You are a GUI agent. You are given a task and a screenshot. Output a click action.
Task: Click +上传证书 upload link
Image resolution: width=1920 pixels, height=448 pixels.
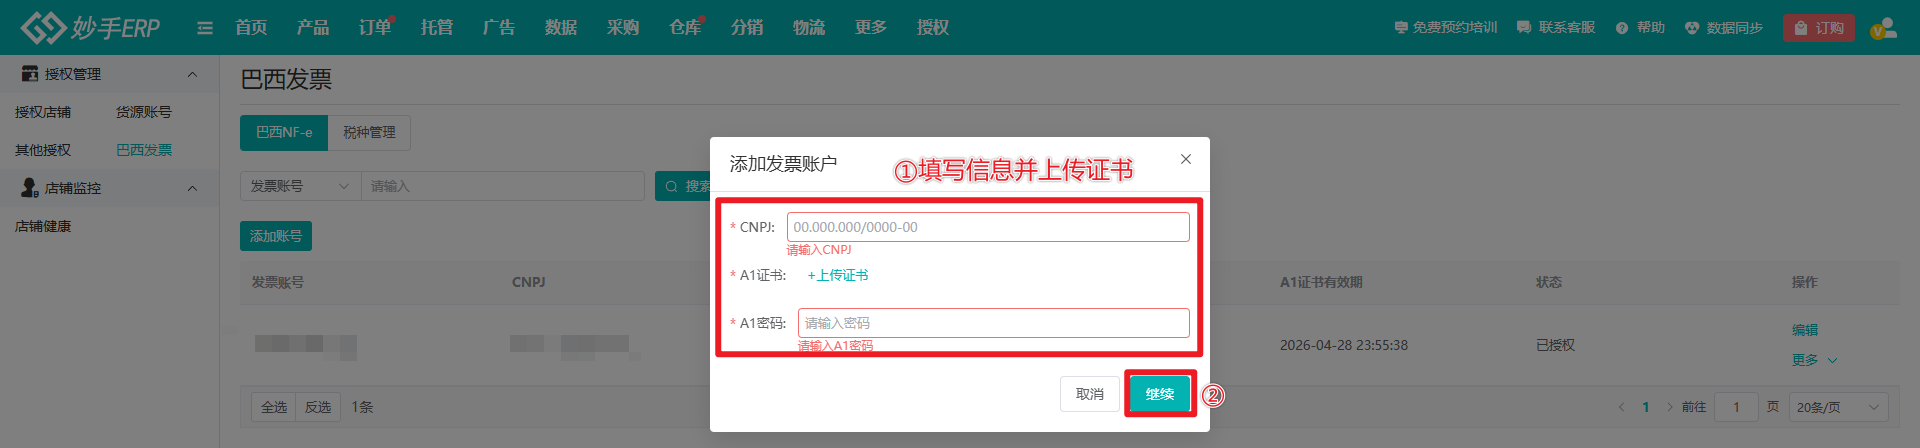tap(838, 275)
